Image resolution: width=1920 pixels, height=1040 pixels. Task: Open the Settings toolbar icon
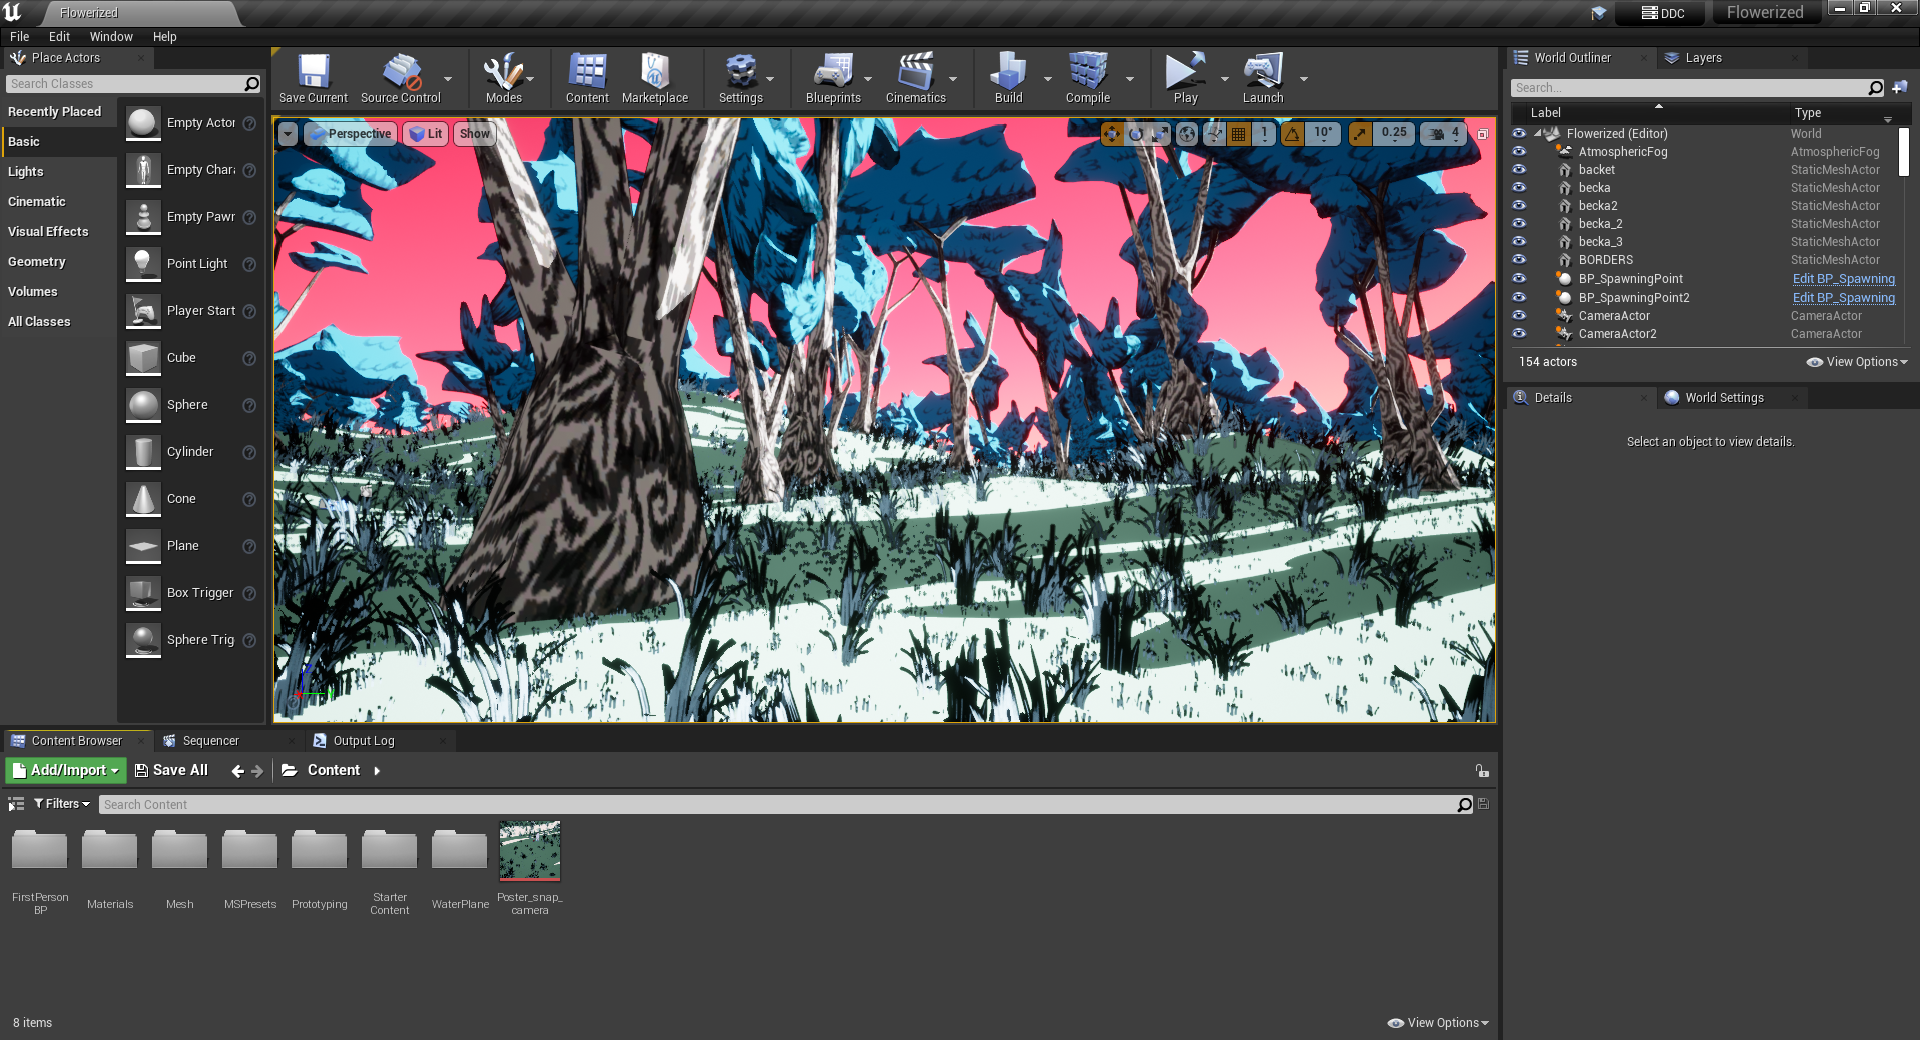pyautogui.click(x=740, y=78)
